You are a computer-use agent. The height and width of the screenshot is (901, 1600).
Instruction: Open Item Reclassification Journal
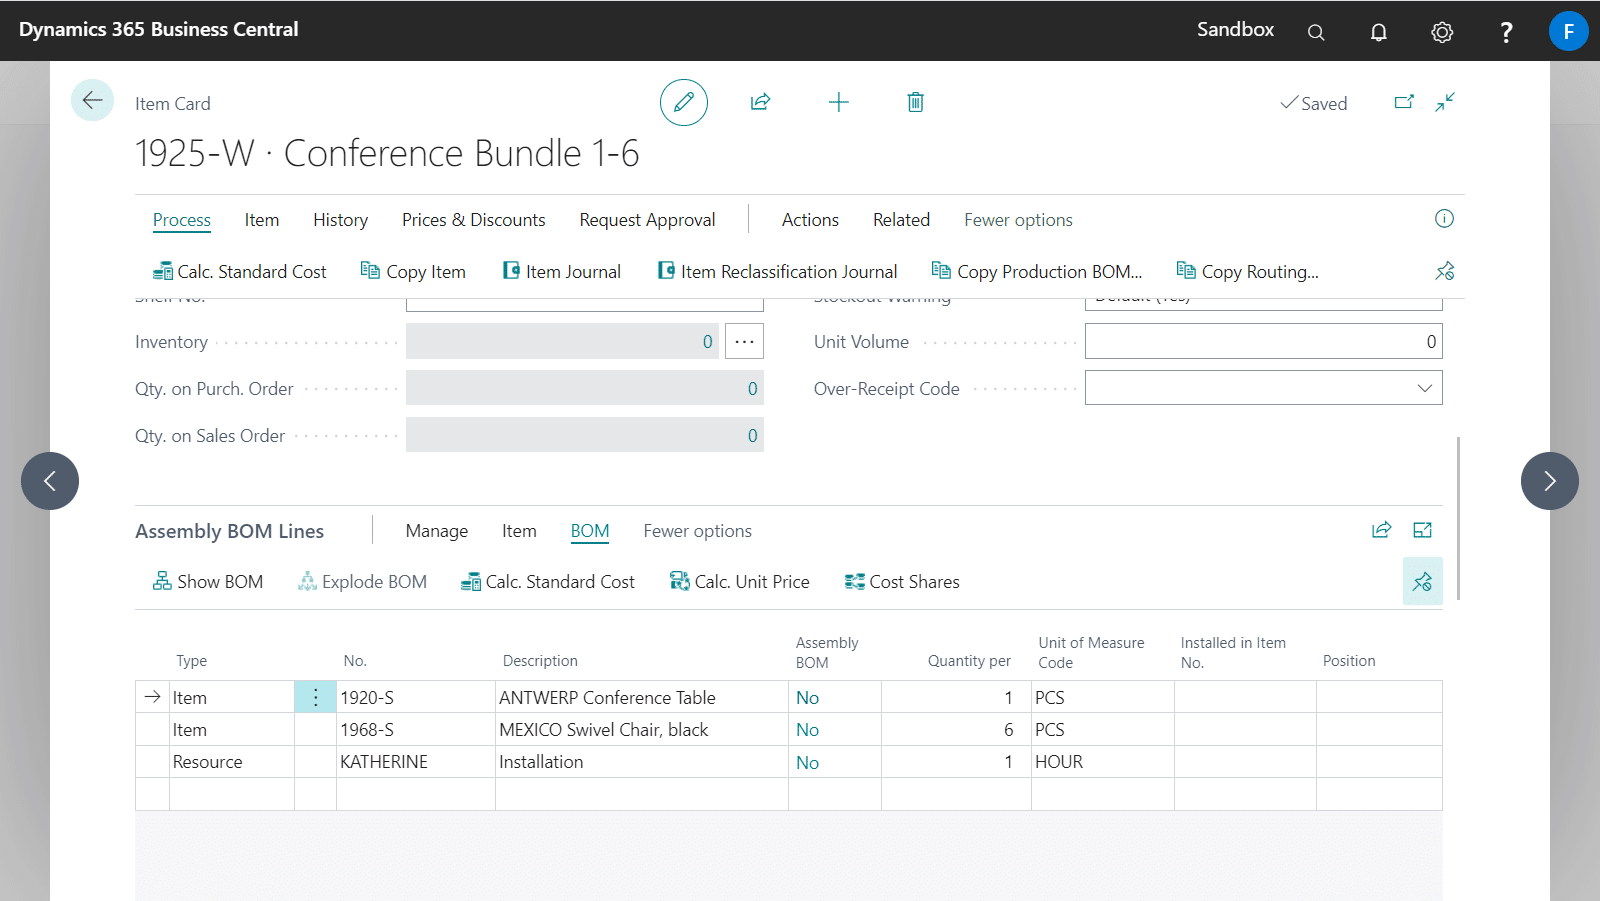pyautogui.click(x=777, y=272)
